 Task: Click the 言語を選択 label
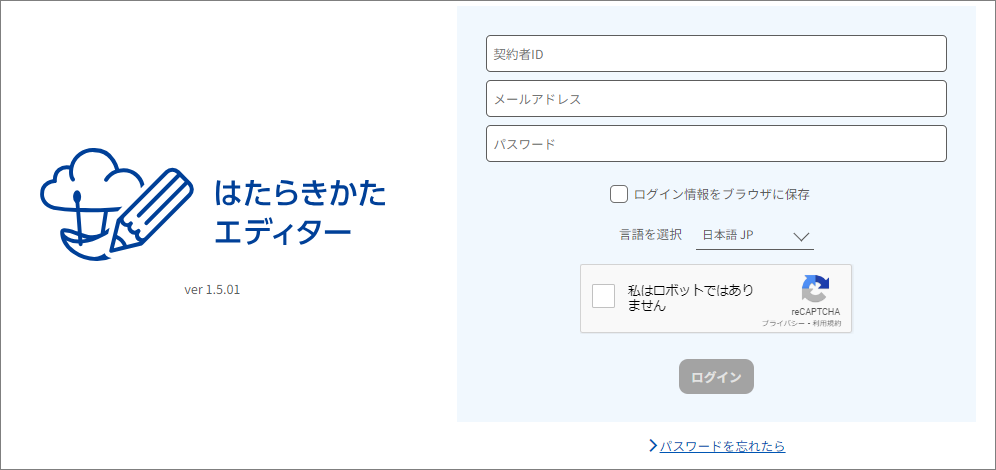650,235
